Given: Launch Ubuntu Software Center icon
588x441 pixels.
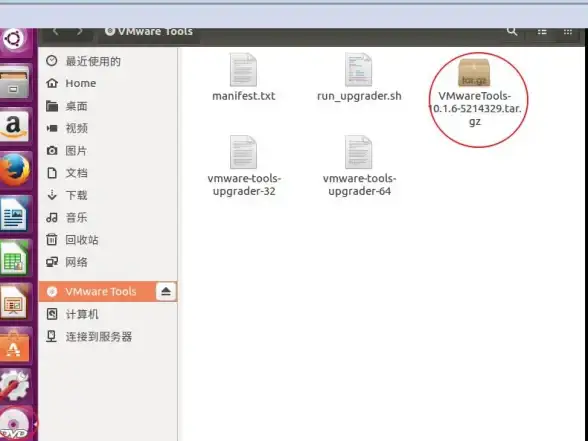Looking at the screenshot, I should tap(14, 346).
